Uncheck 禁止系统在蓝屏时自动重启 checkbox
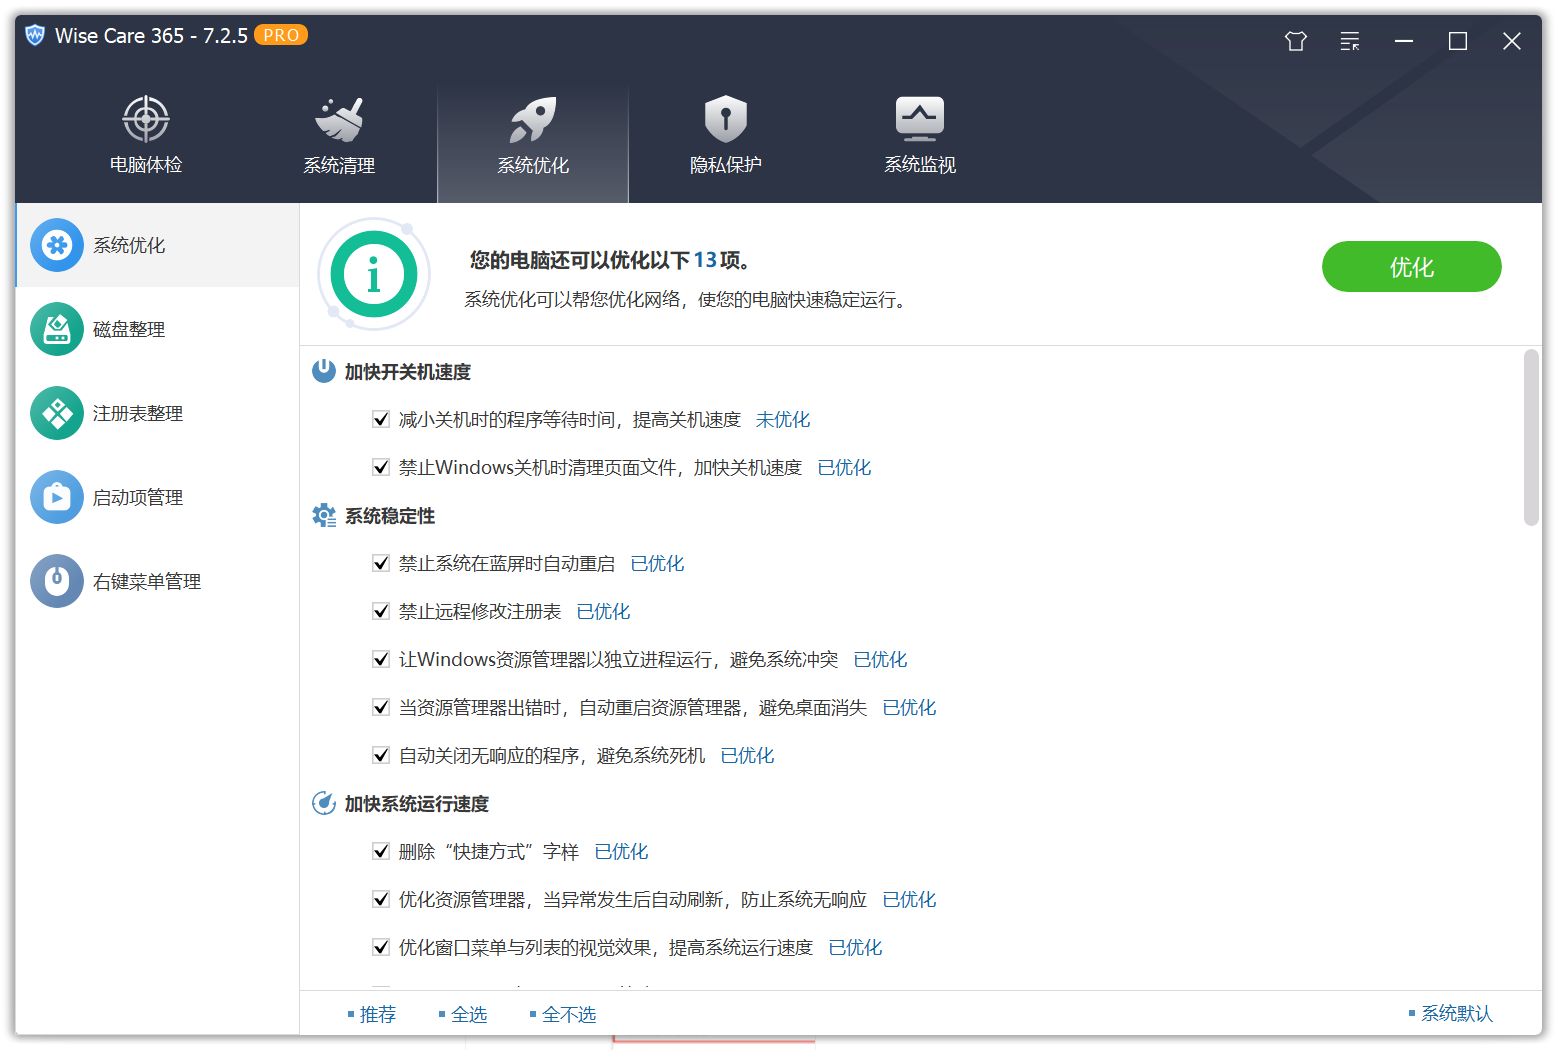The height and width of the screenshot is (1050, 1557). [x=381, y=563]
